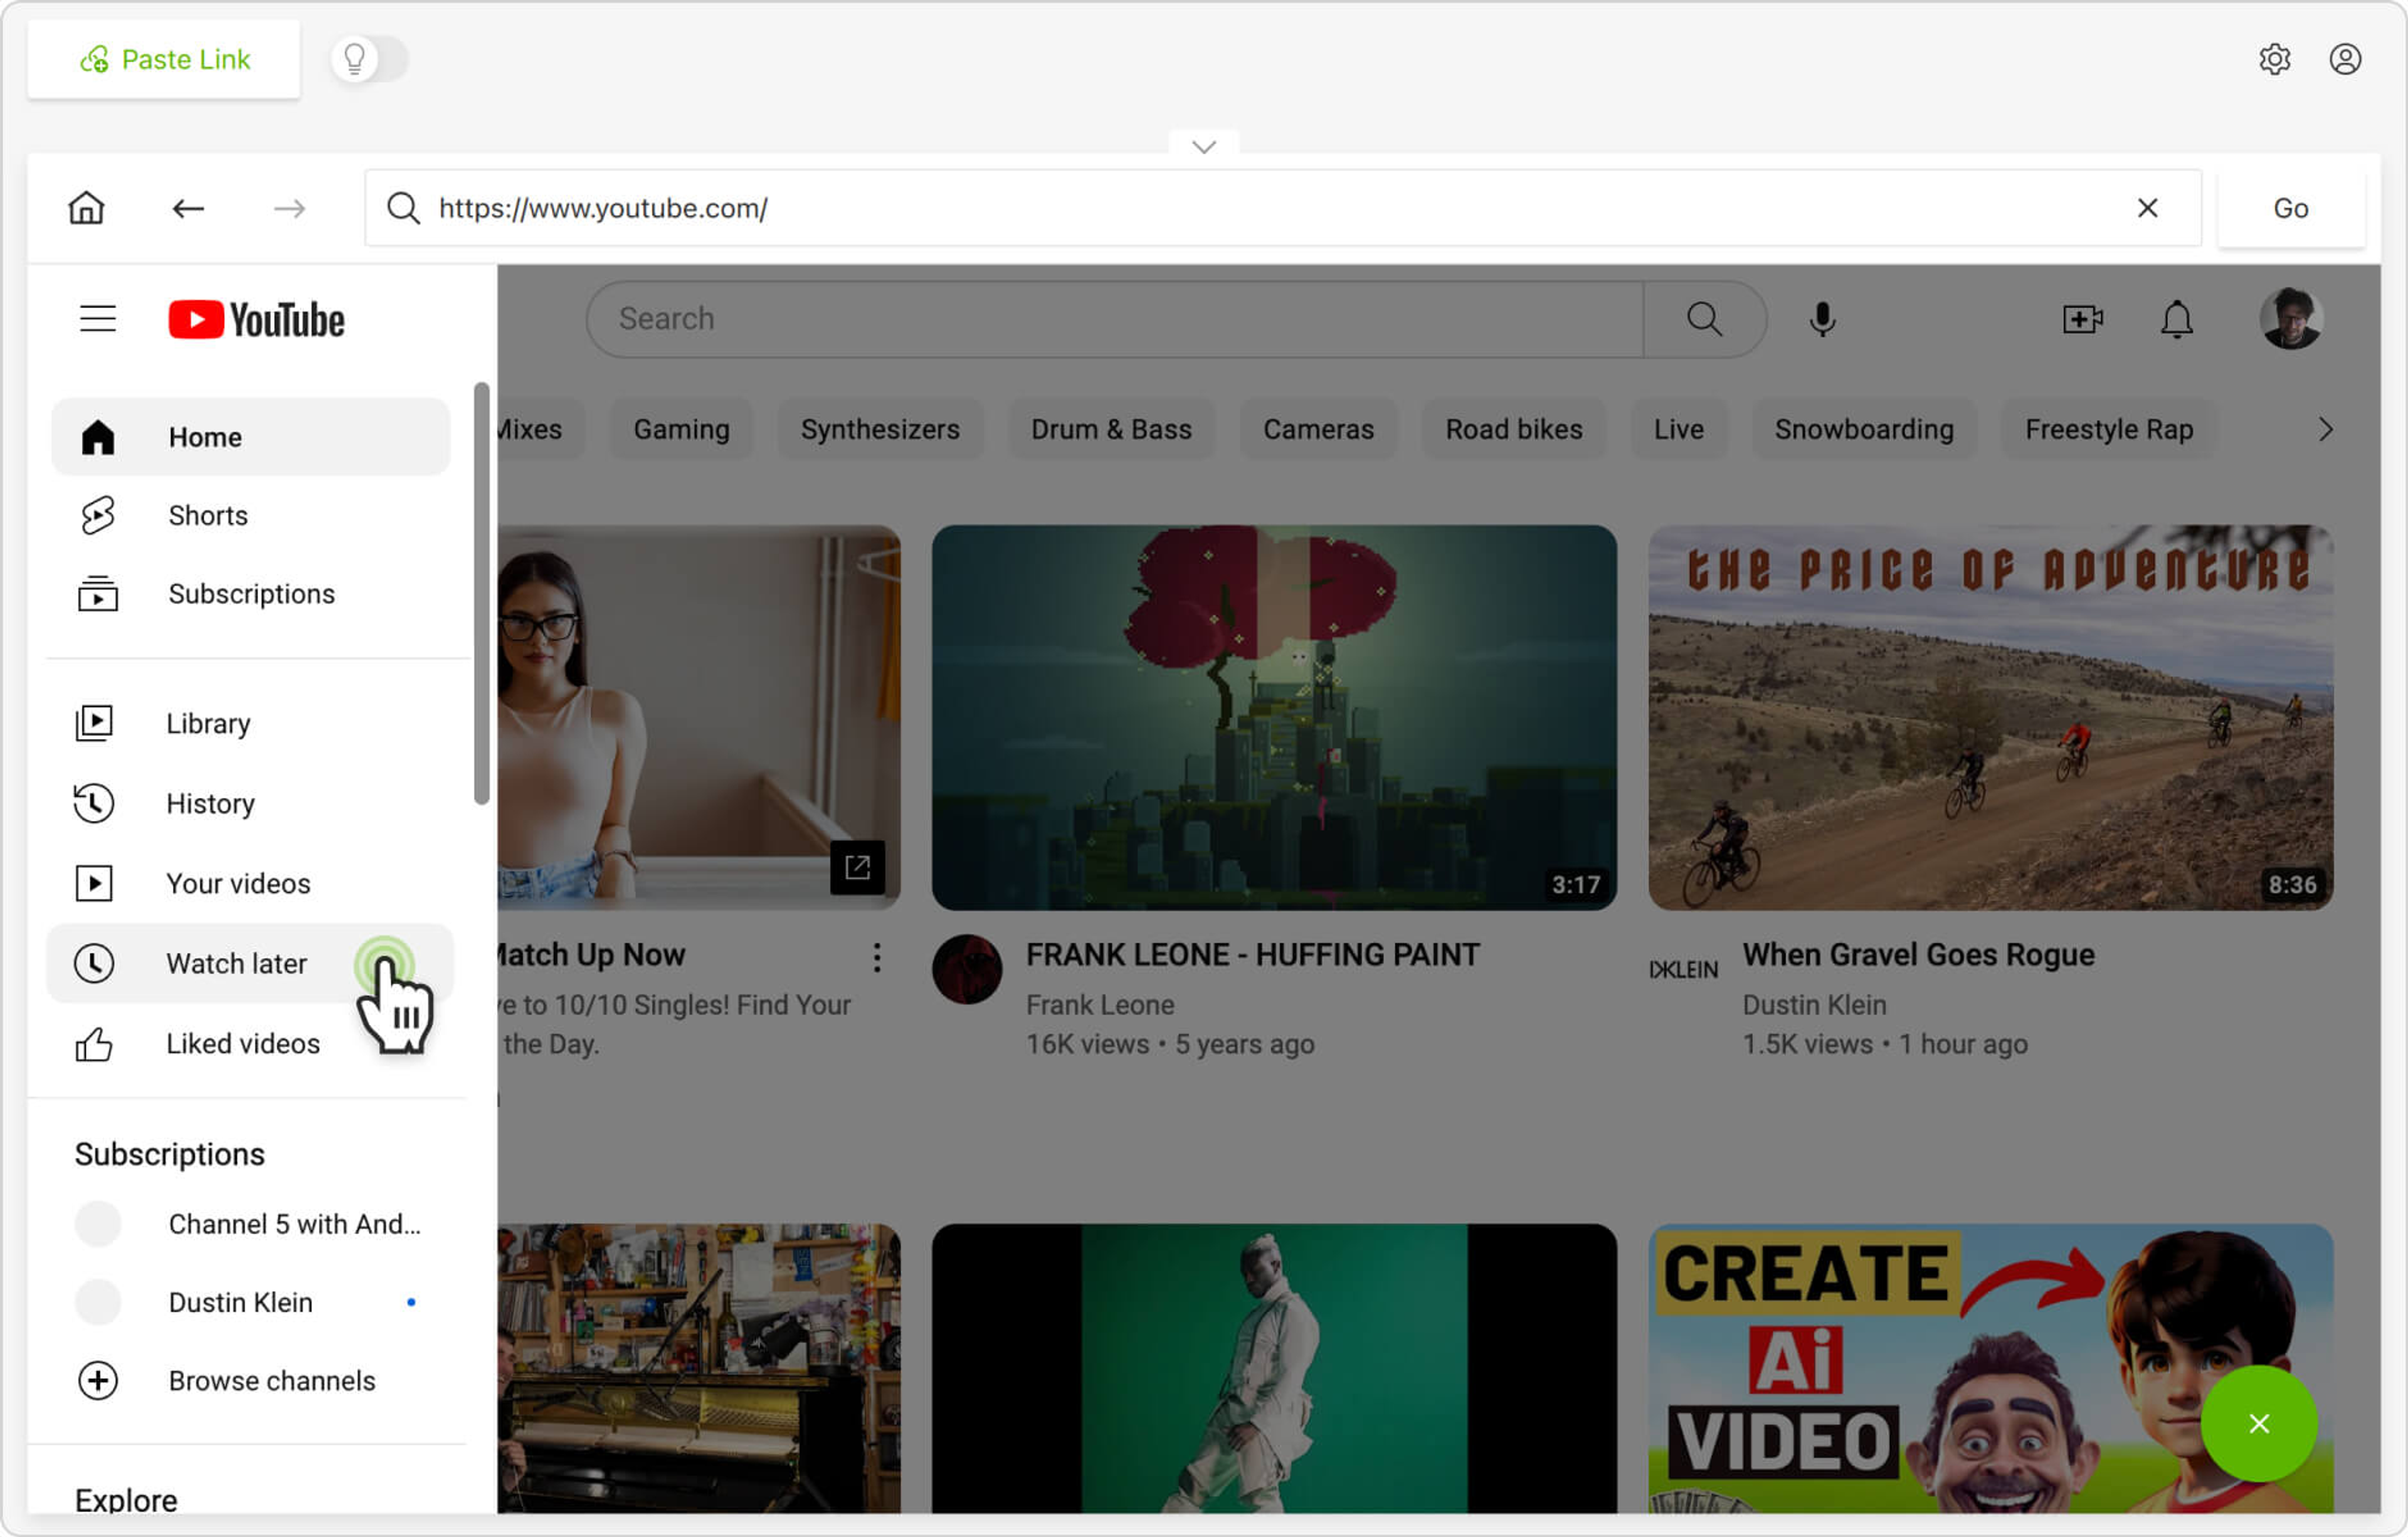The width and height of the screenshot is (2408, 1537).
Task: Toggle the lightbulb smart mode switch
Action: (x=370, y=59)
